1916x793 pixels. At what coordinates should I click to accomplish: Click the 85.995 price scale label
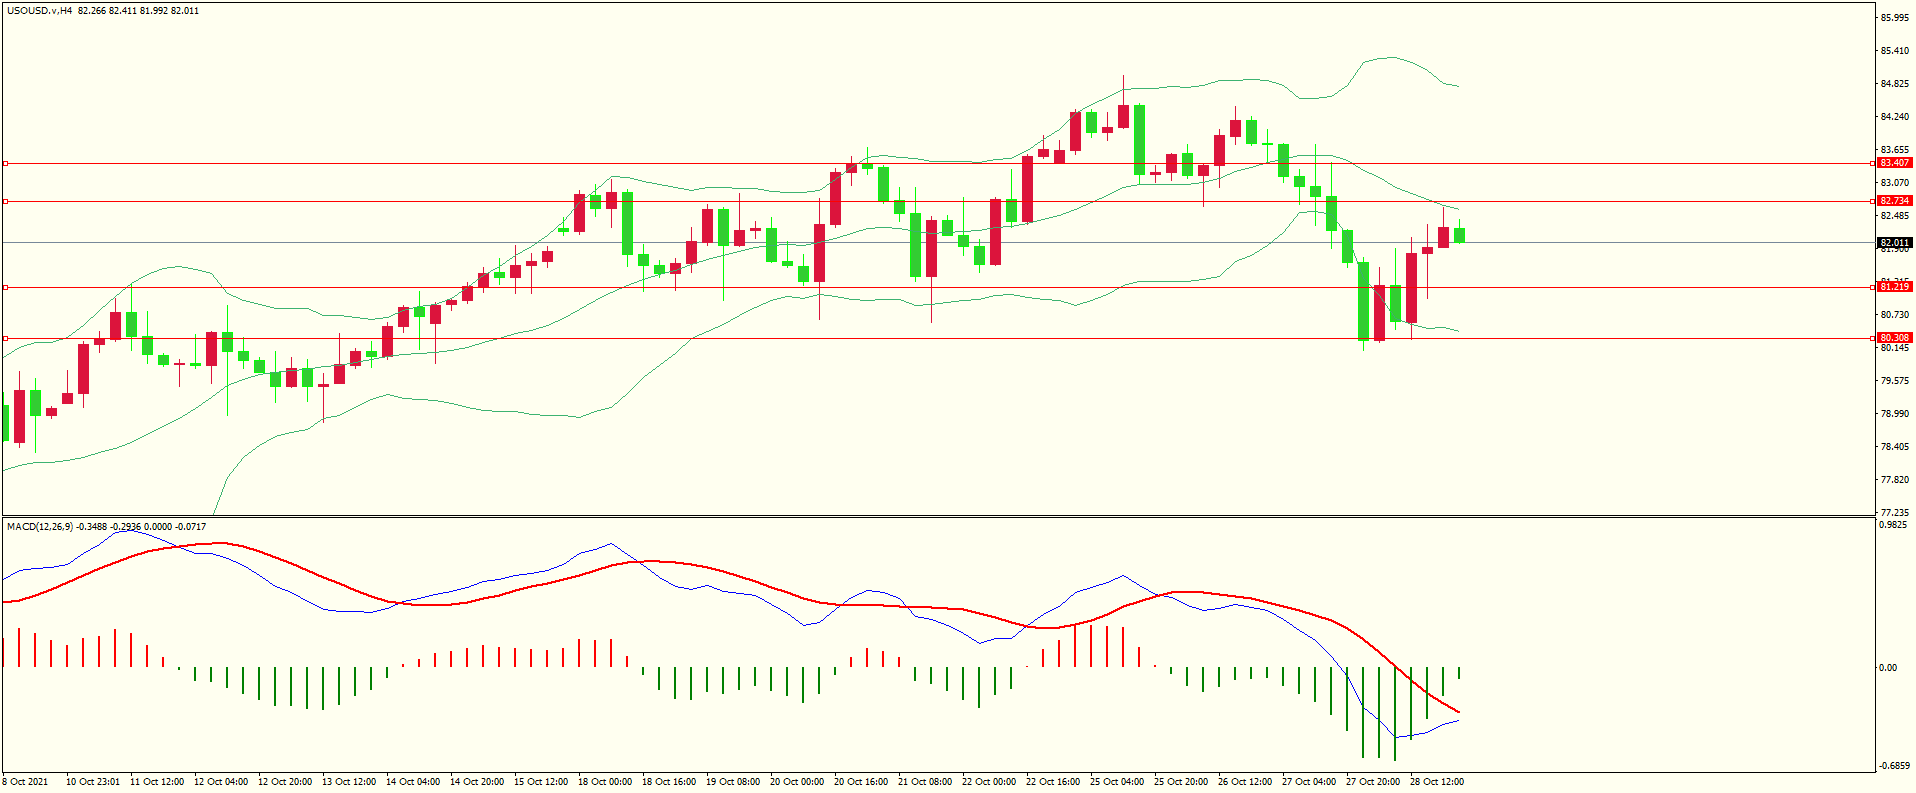click(x=1894, y=18)
